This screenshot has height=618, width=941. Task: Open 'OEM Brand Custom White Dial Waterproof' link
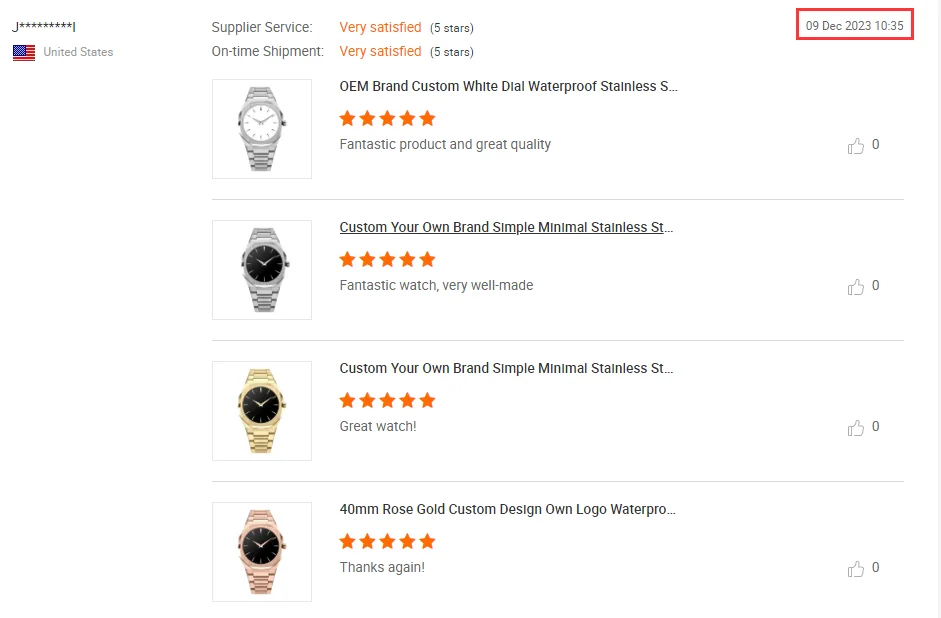509,86
